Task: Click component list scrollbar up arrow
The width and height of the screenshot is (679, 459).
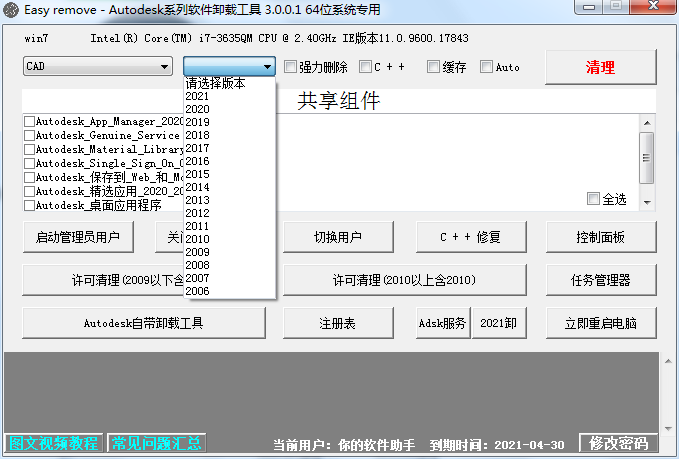Action: point(647,123)
